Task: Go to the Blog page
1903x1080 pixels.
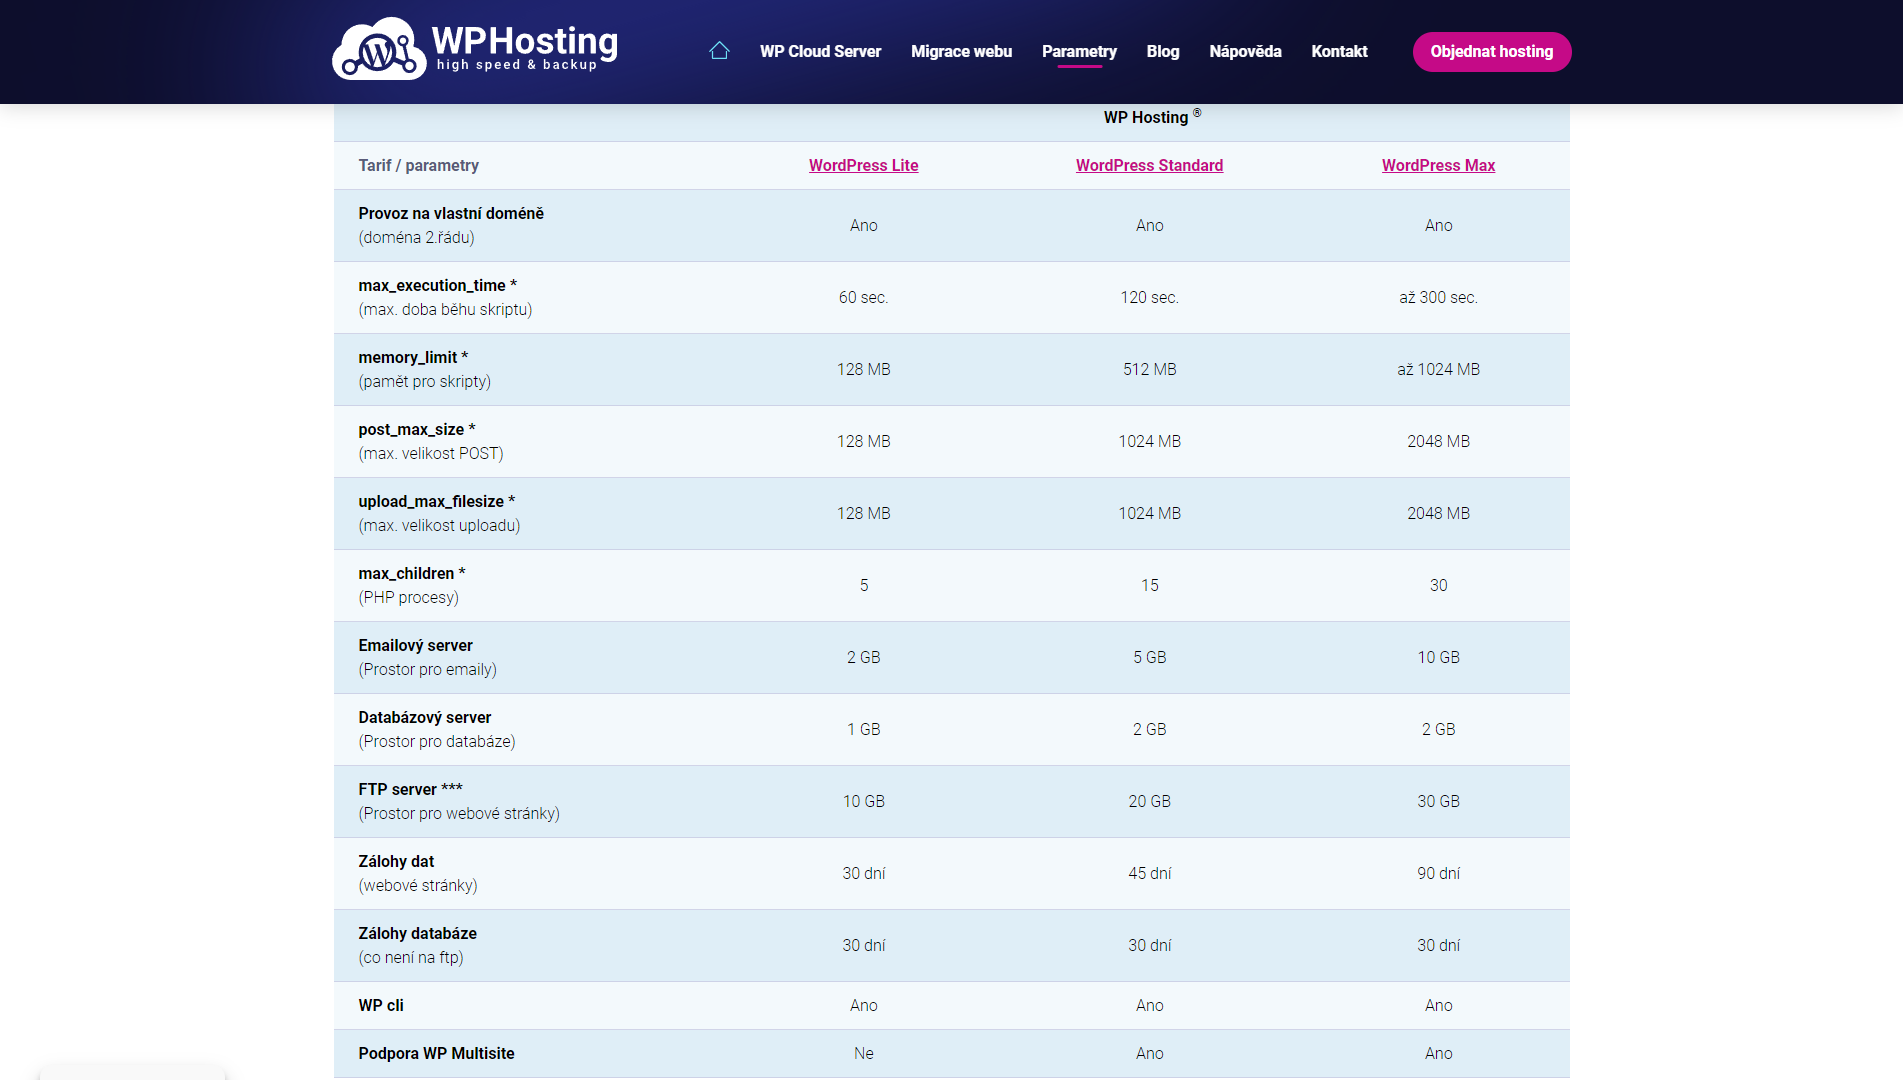Action: [x=1163, y=51]
